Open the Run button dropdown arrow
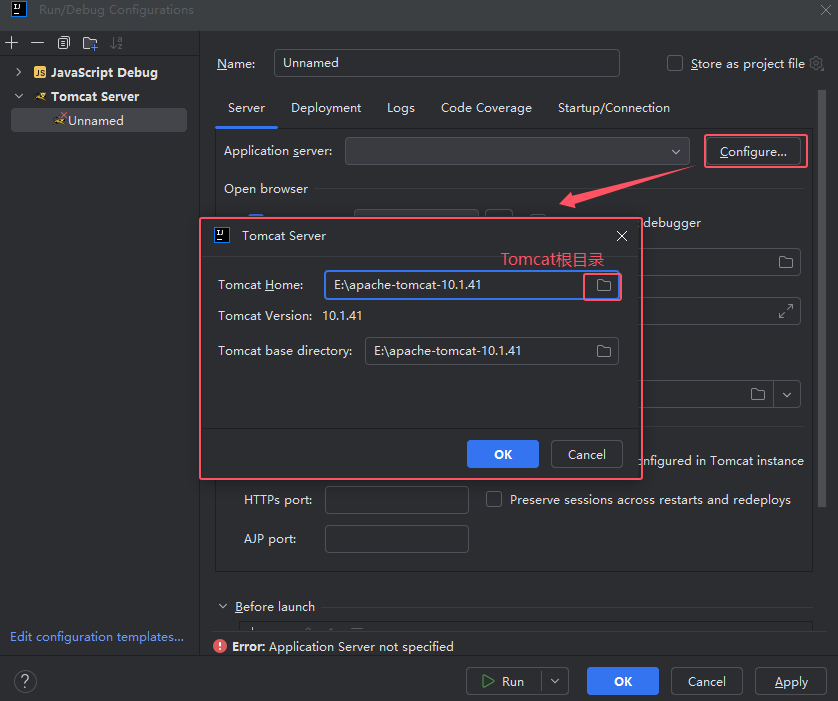838x701 pixels. [555, 681]
